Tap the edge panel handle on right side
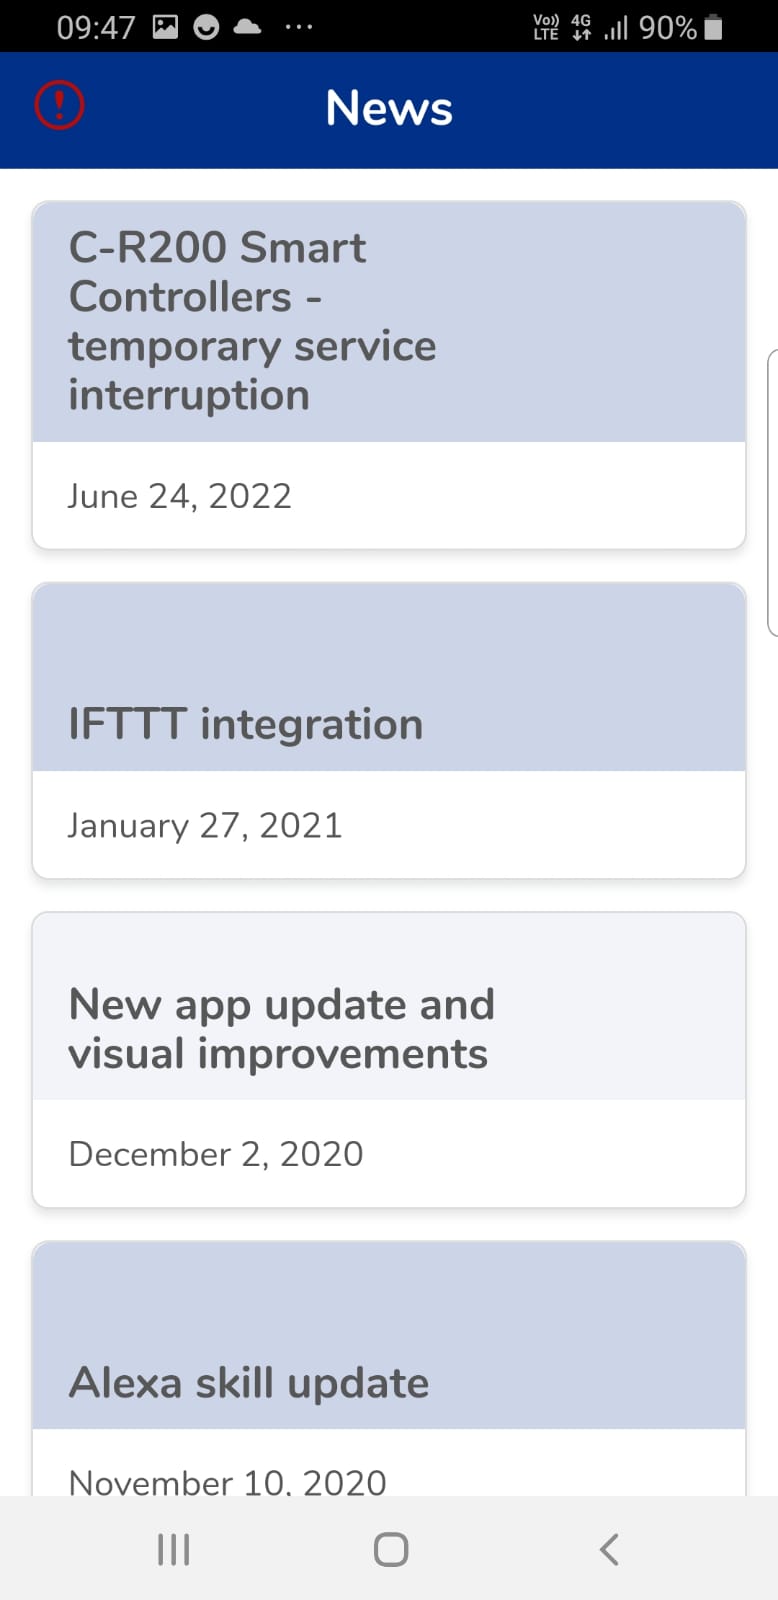This screenshot has height=1600, width=778. coord(772,492)
